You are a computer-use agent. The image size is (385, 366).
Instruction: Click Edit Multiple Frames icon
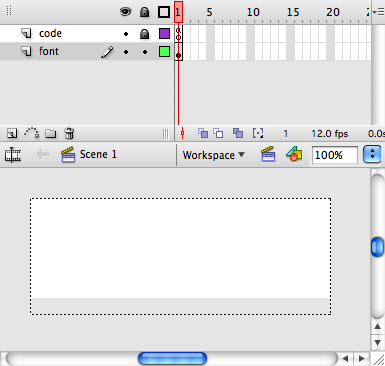click(x=238, y=133)
